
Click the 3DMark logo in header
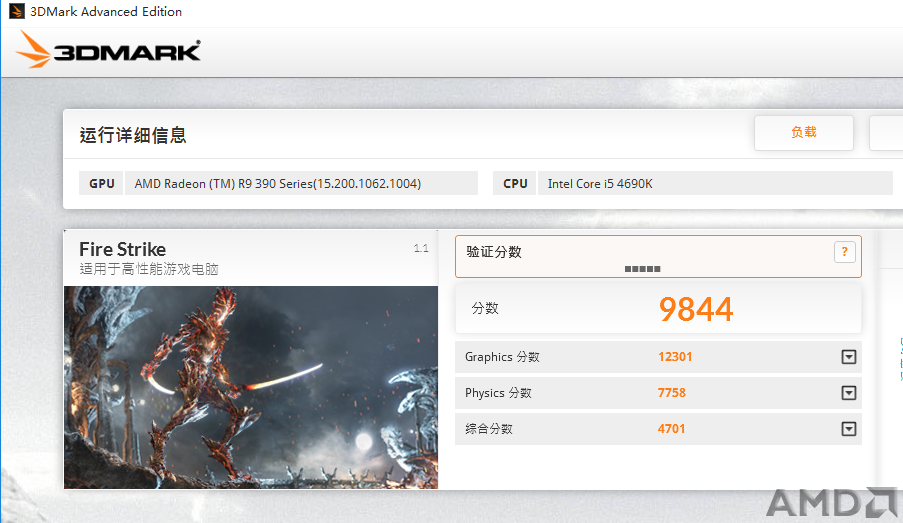(x=108, y=50)
